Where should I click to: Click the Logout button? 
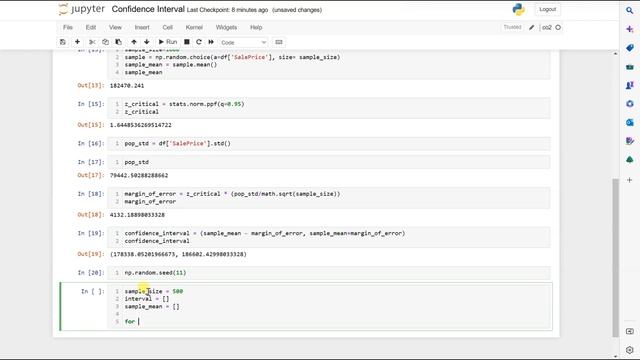(x=547, y=9)
